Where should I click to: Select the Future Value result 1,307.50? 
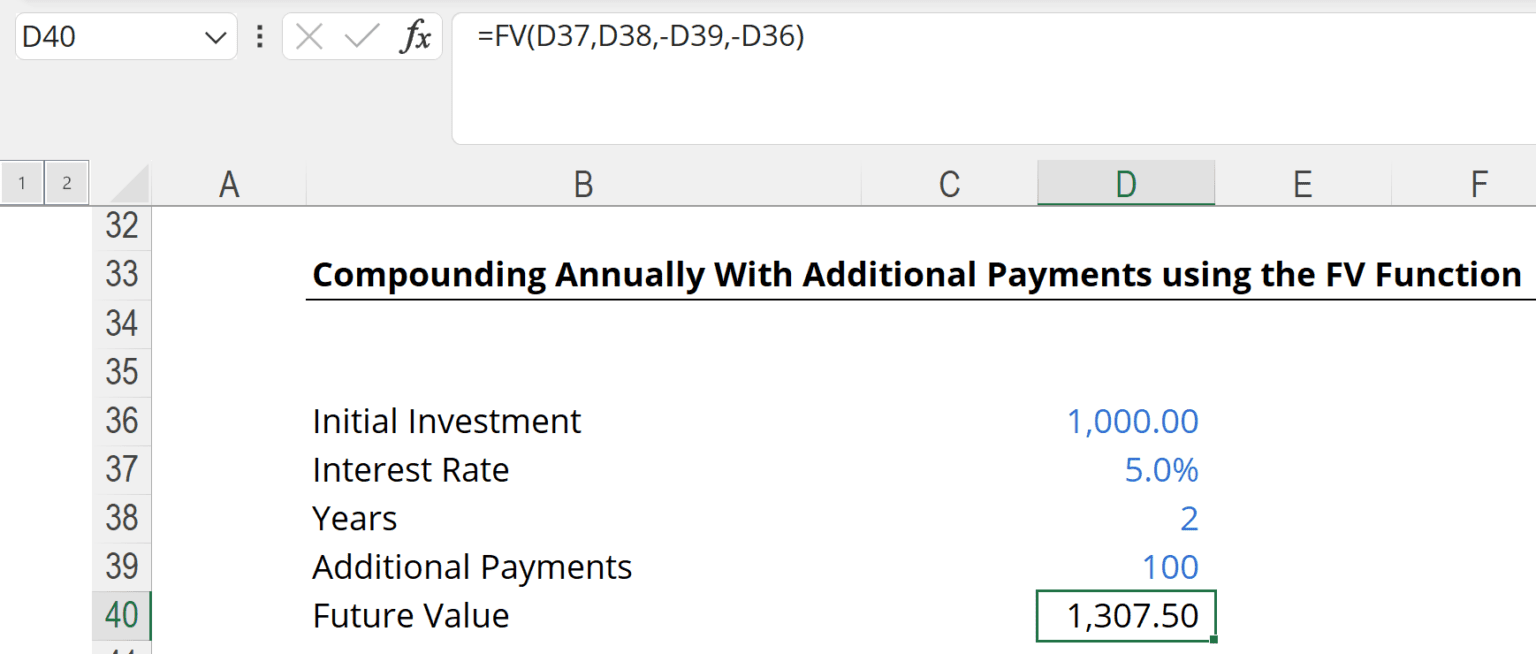1126,616
